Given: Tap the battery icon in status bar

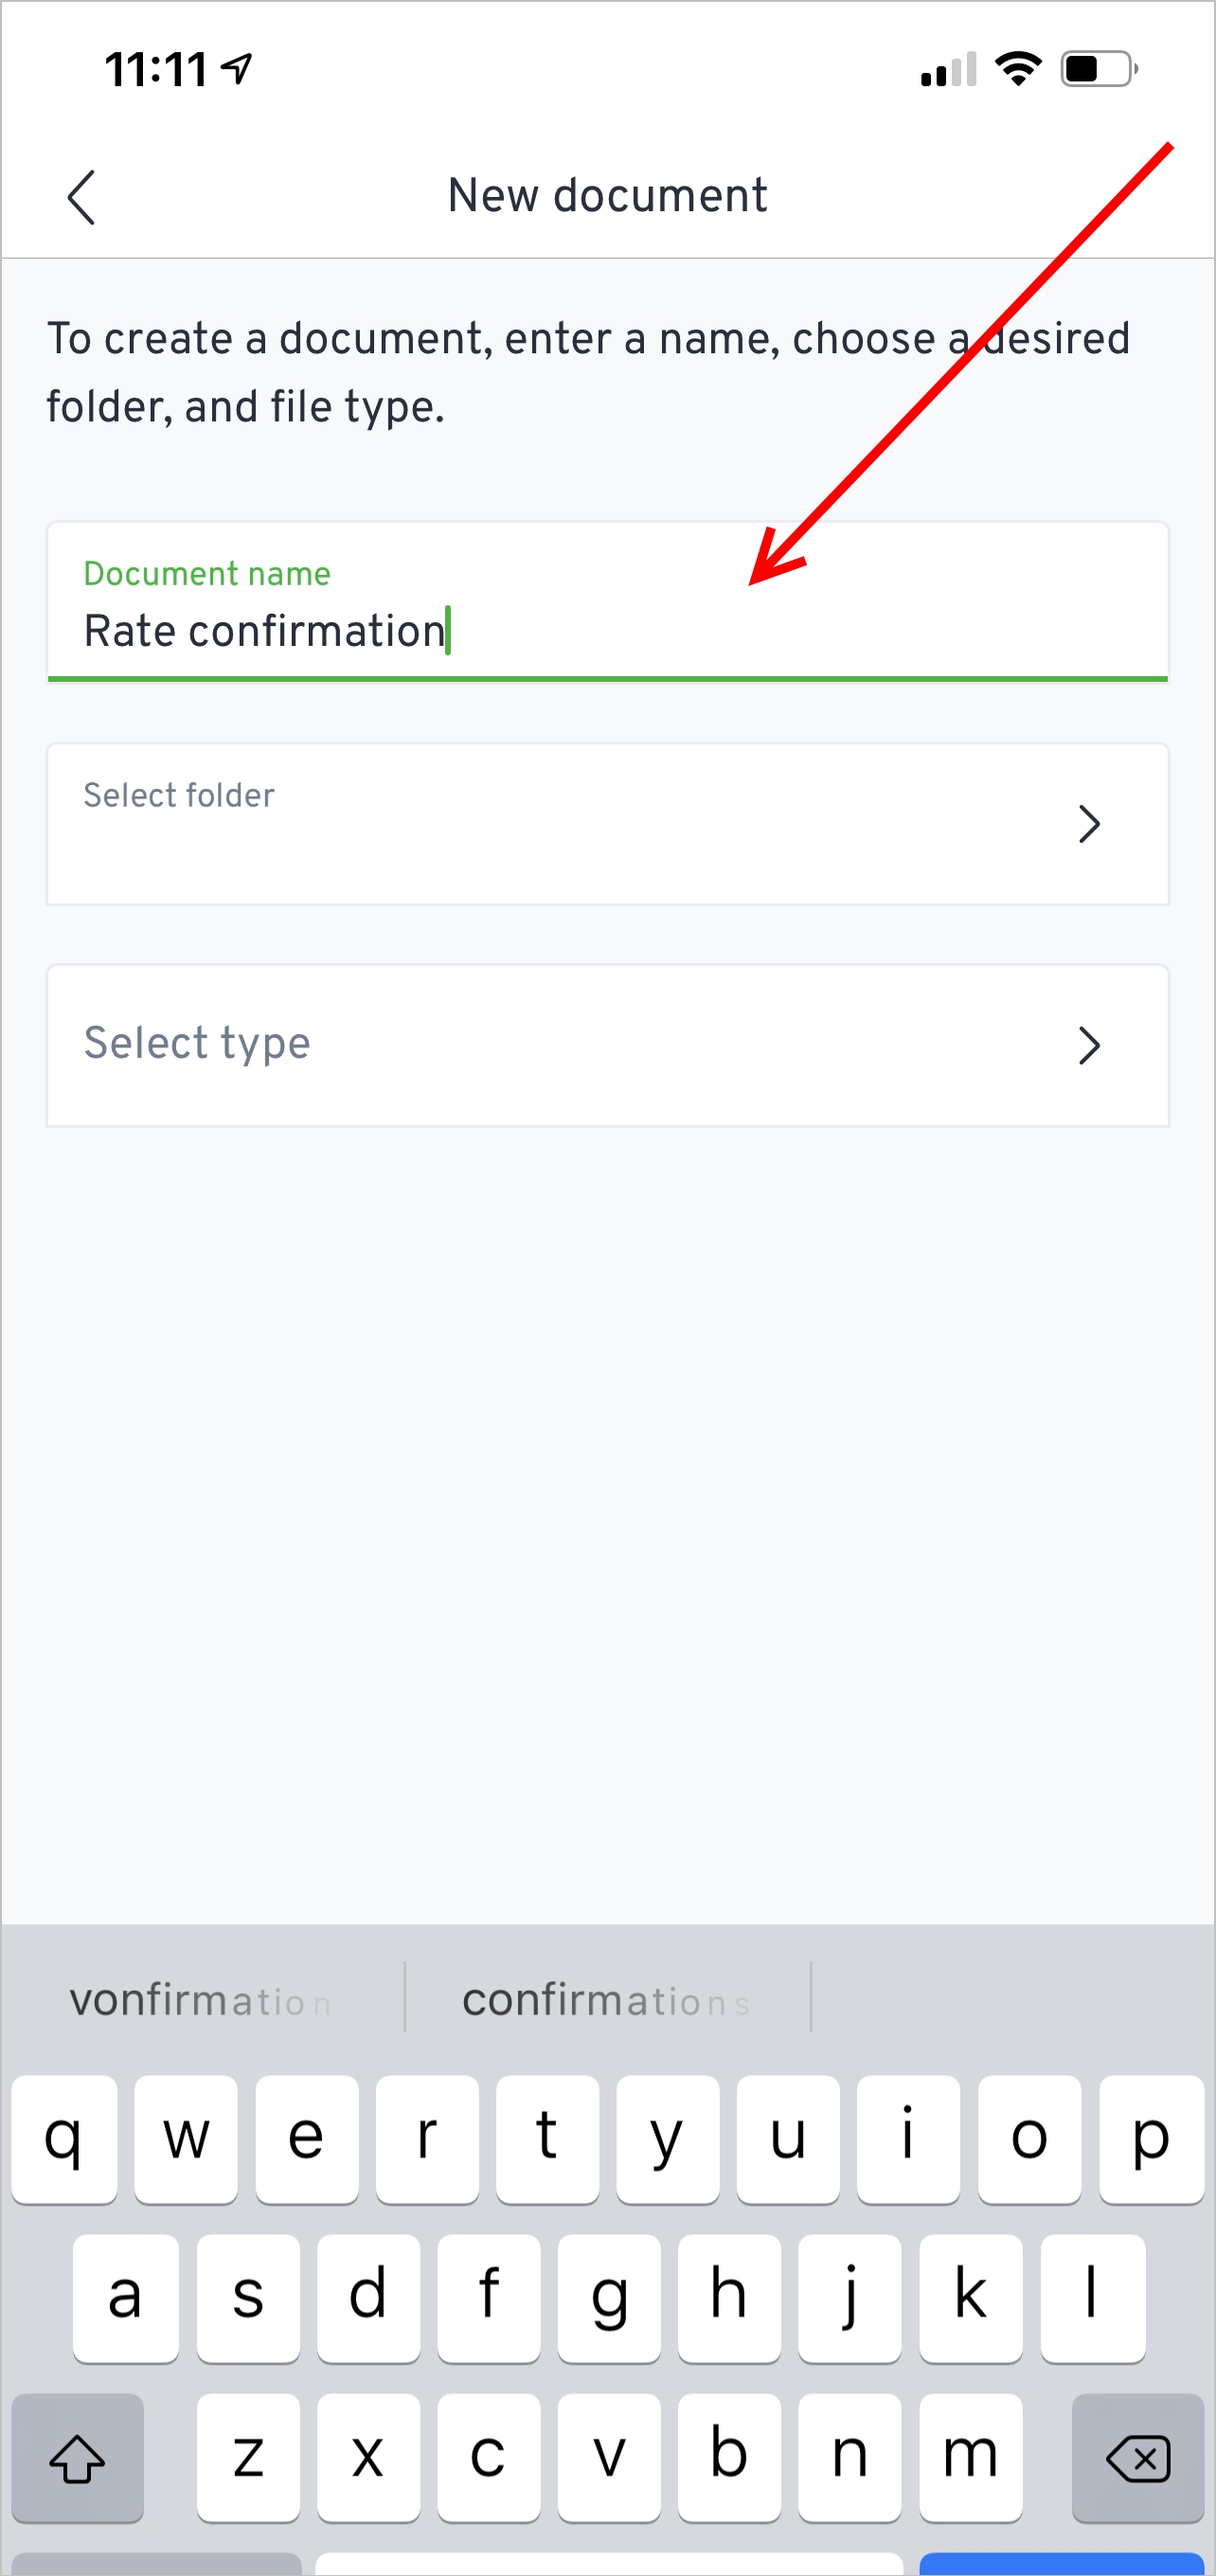Looking at the screenshot, I should coord(1096,67).
